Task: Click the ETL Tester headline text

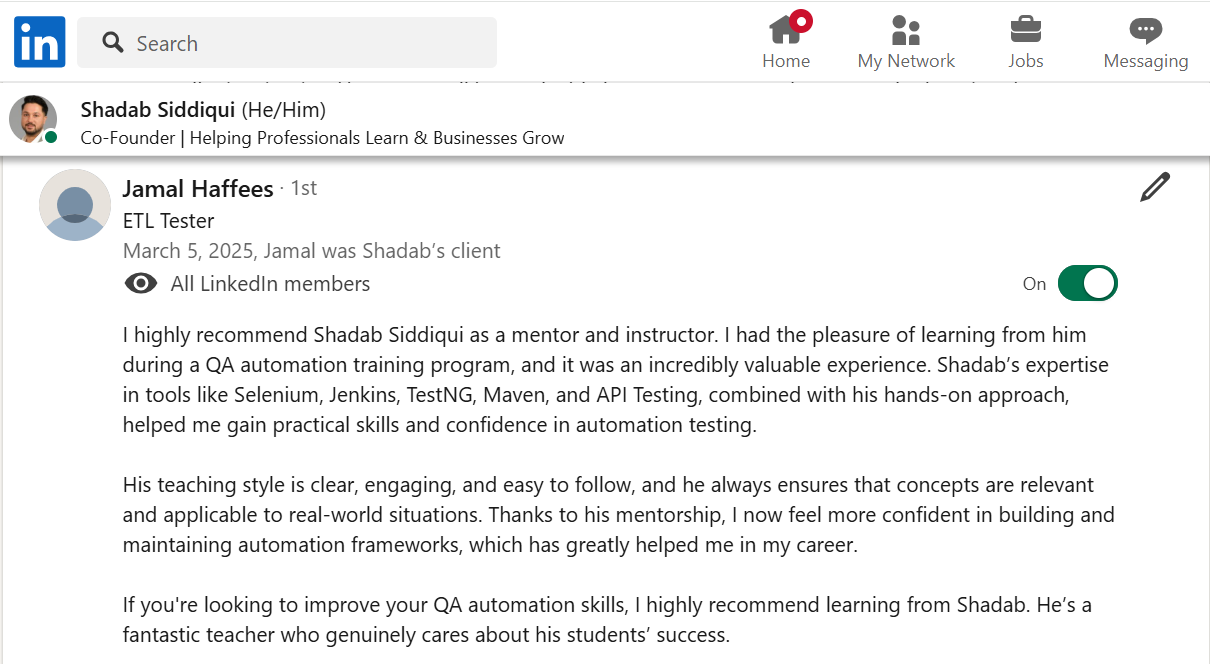Action: (168, 221)
